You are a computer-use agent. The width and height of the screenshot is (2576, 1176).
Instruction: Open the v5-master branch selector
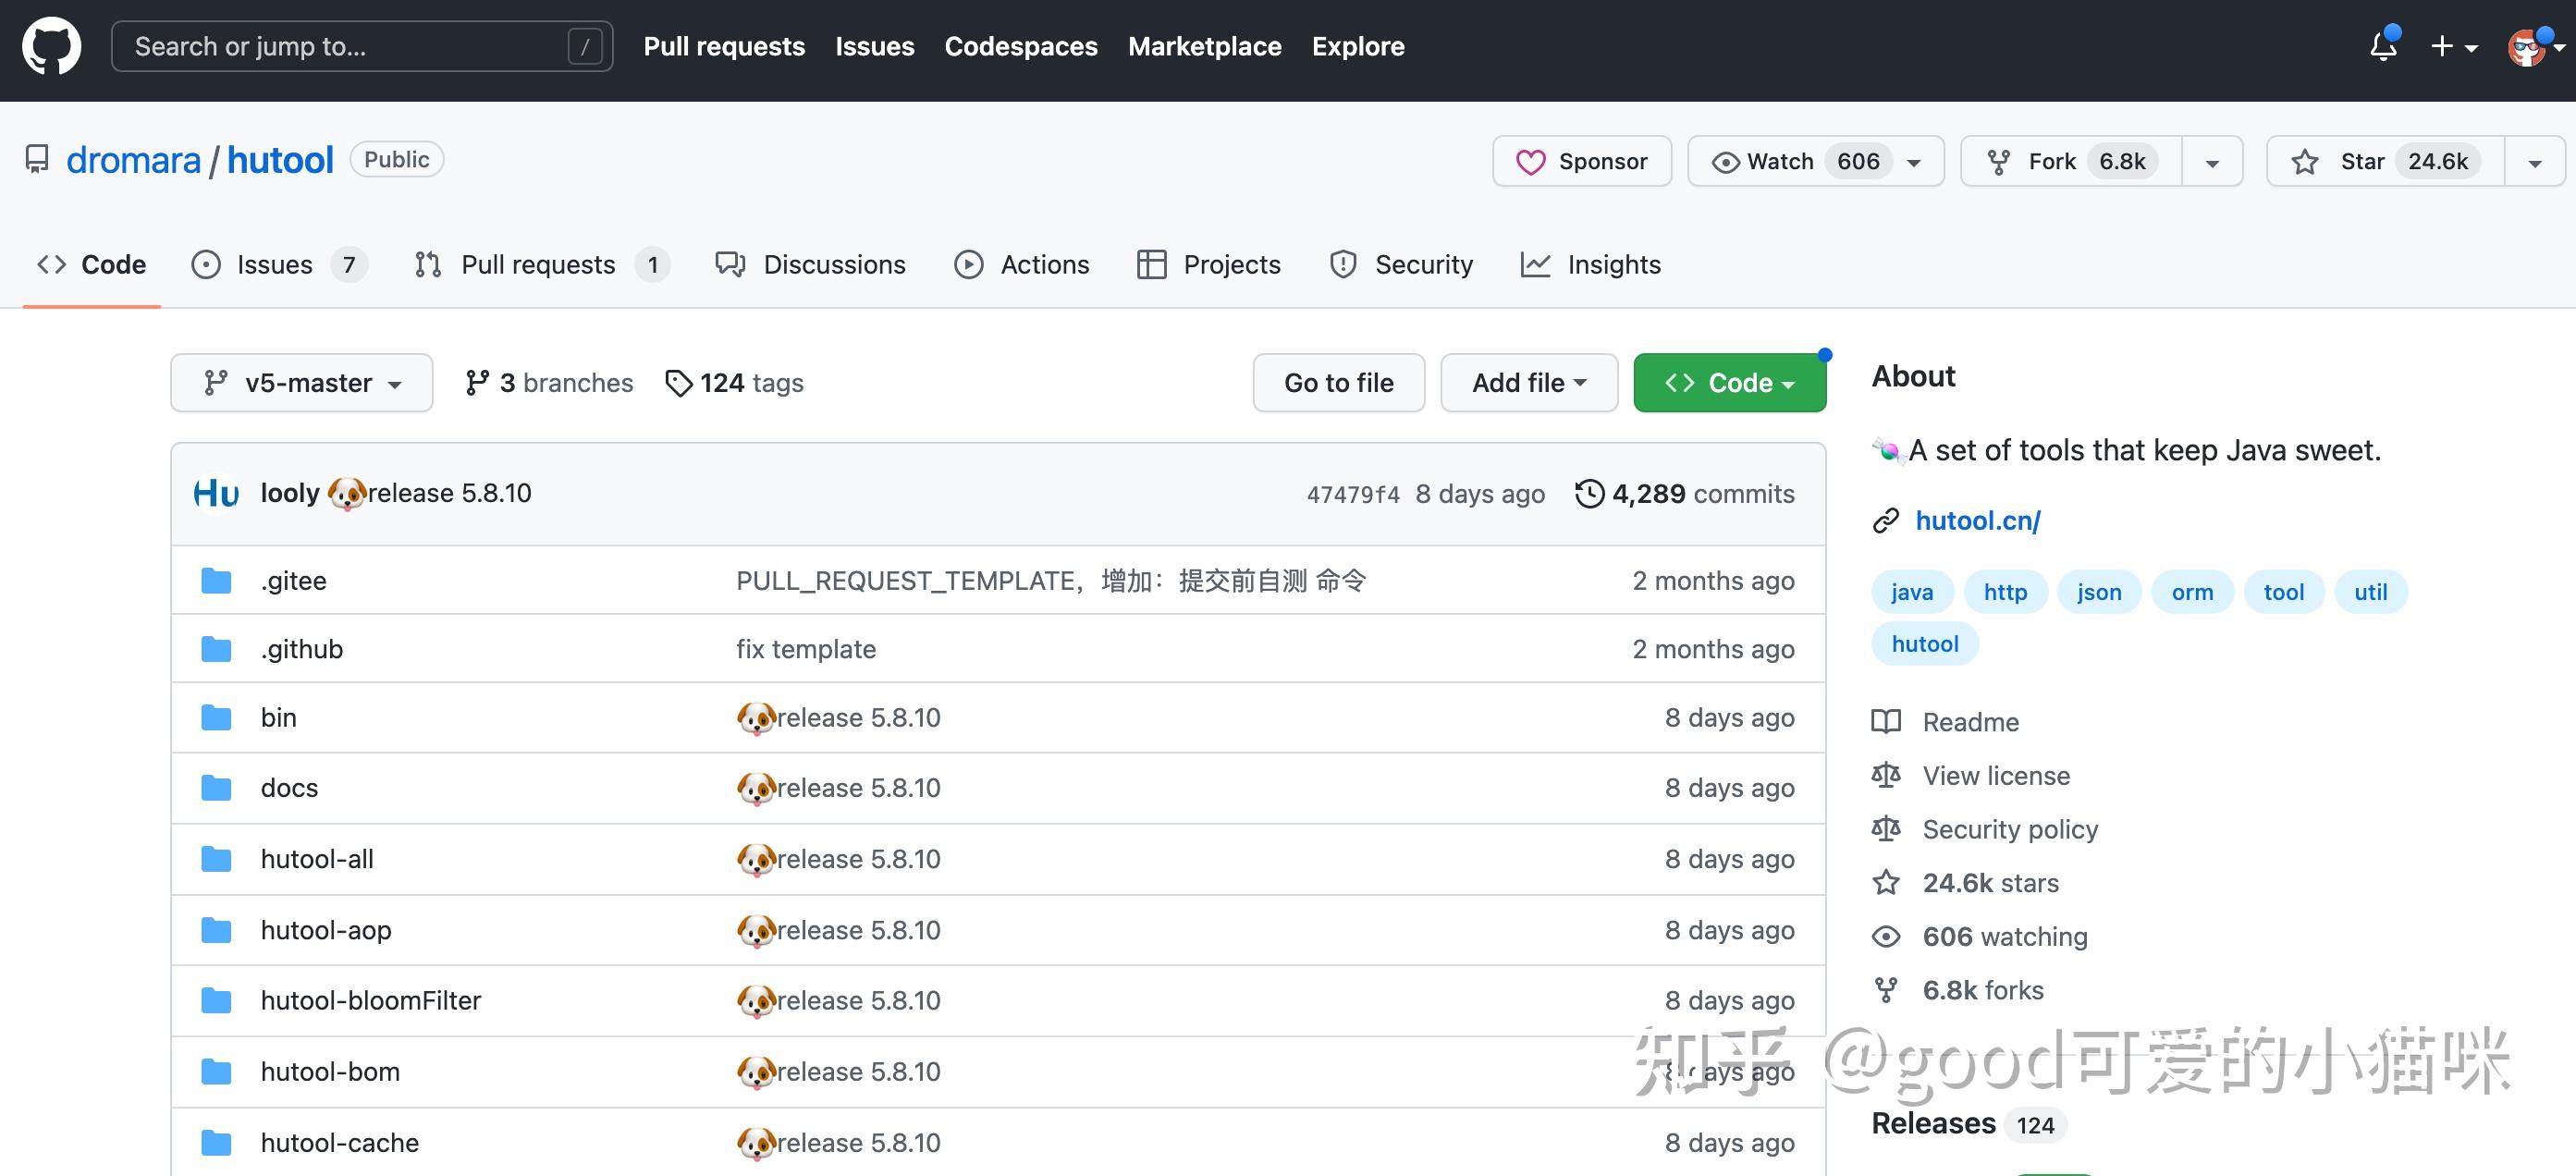click(301, 382)
